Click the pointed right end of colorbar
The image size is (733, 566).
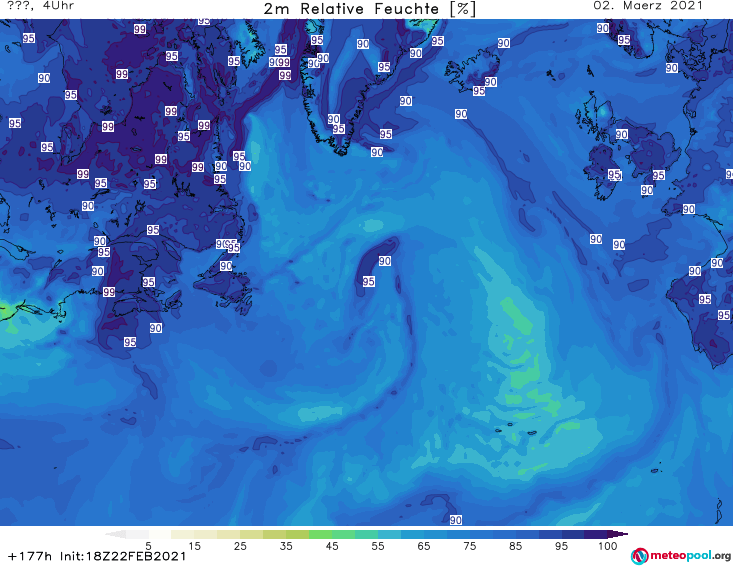pos(618,534)
